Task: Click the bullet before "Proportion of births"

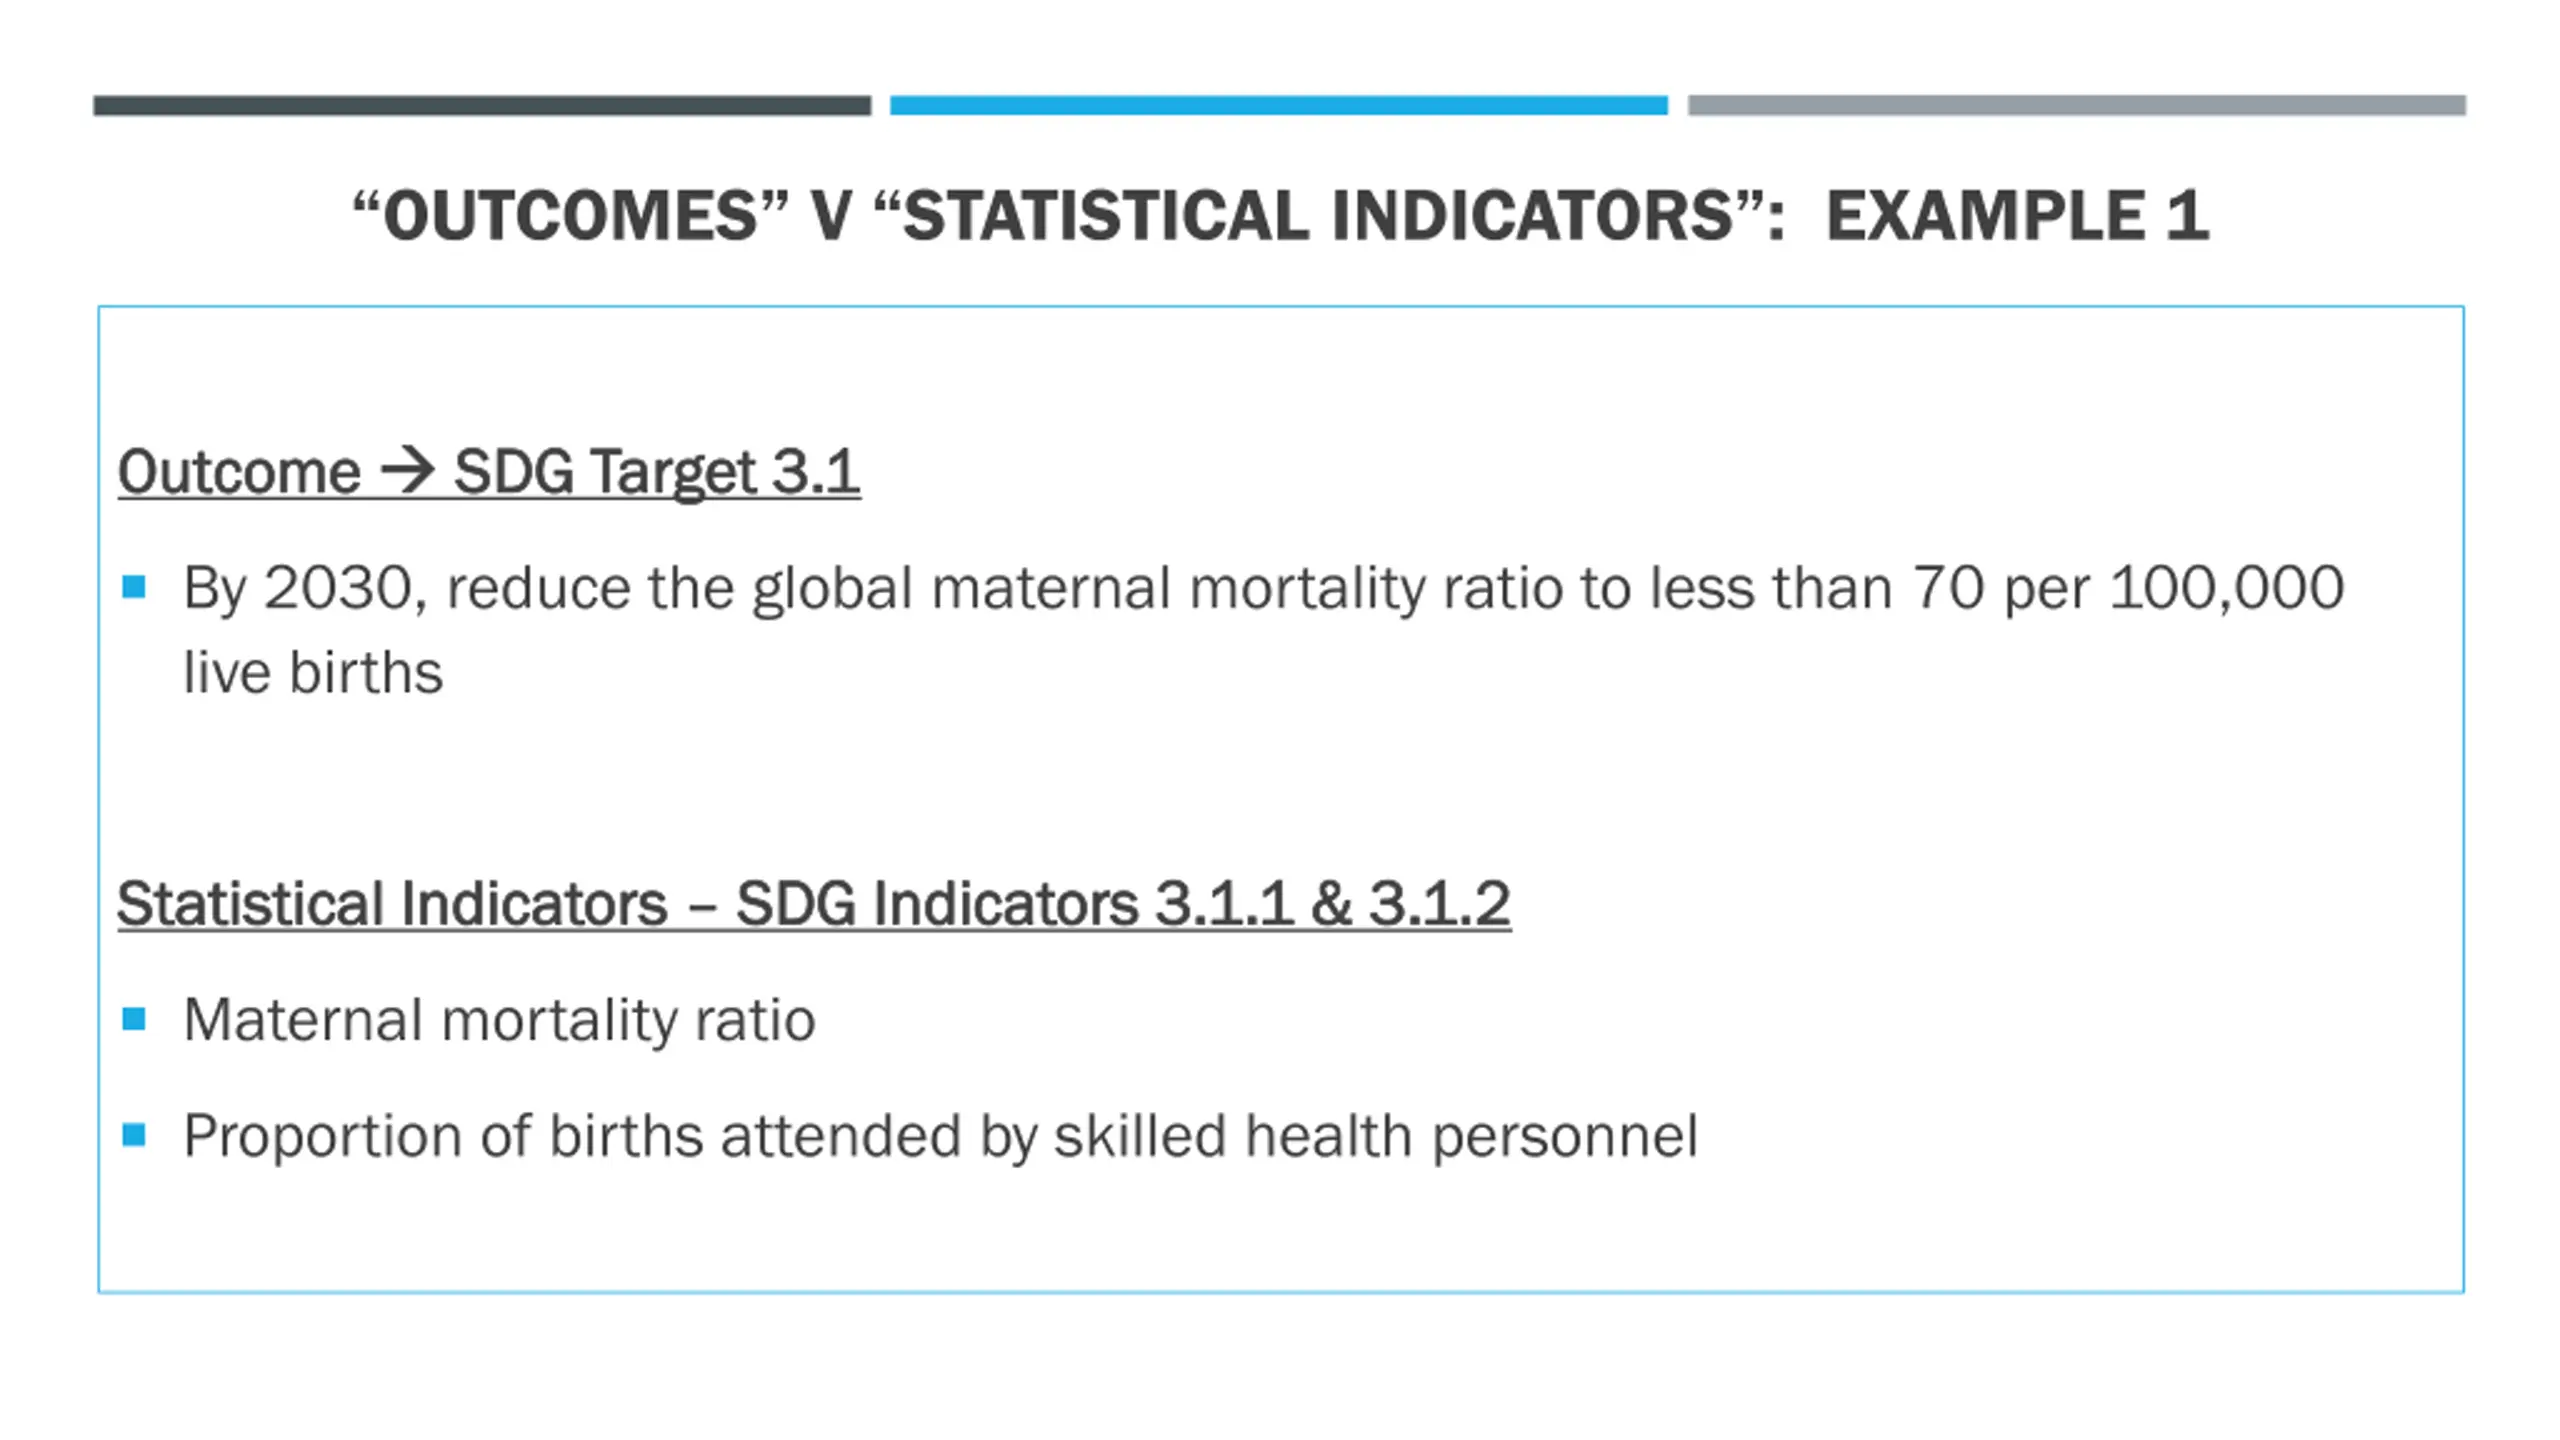Action: coord(134,1135)
